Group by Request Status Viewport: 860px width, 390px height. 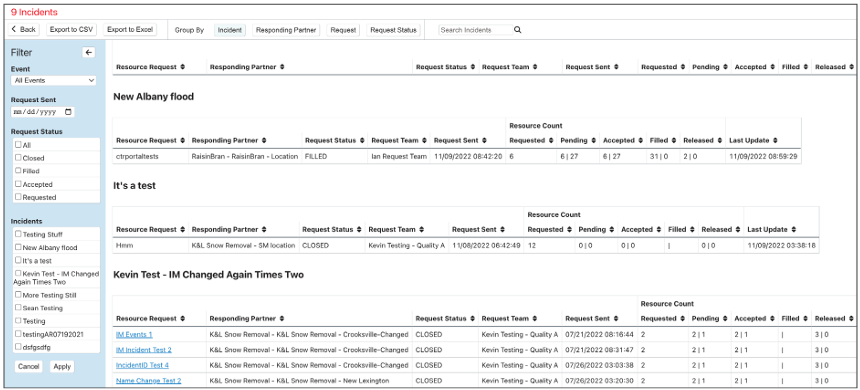tap(393, 30)
